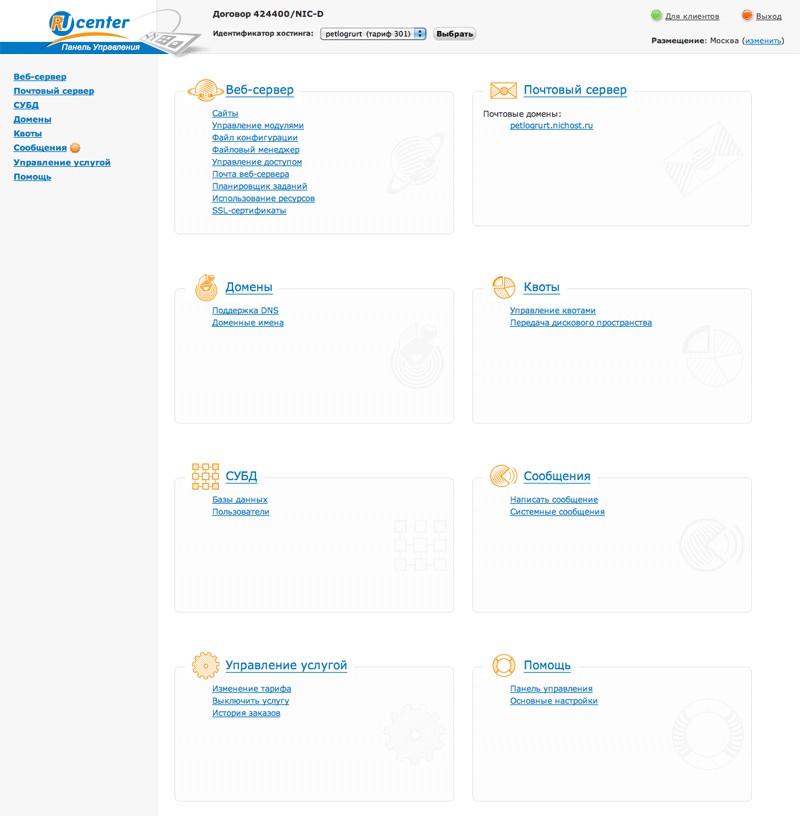Select СУБД in the sidebar menu

26,105
